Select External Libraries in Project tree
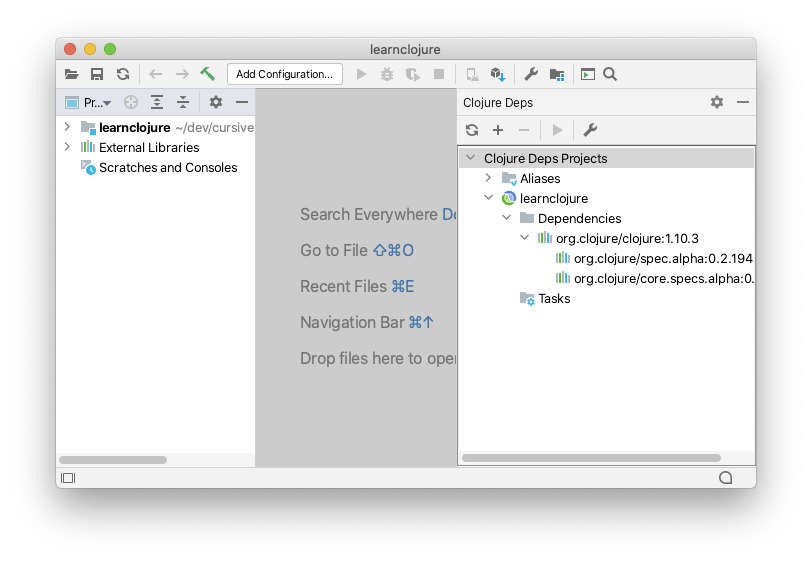 click(x=149, y=148)
